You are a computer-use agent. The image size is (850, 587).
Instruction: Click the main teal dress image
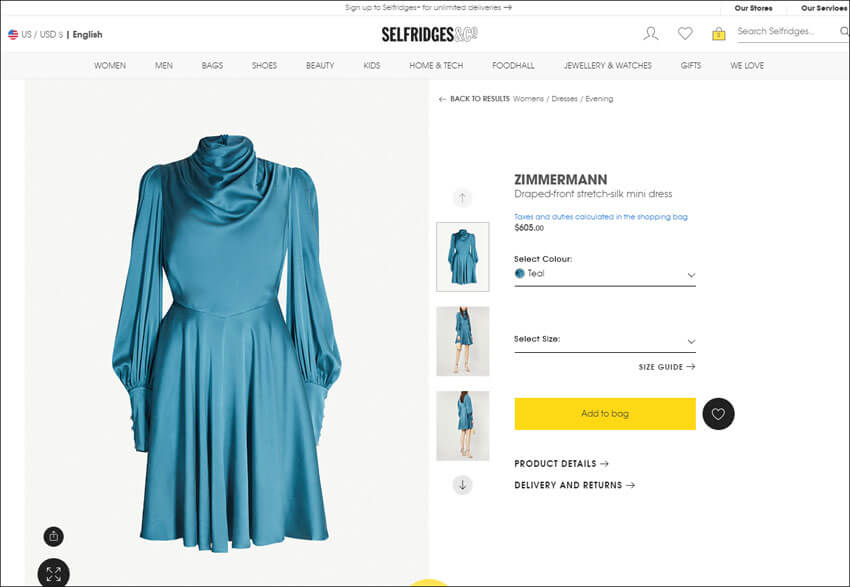coord(227,344)
